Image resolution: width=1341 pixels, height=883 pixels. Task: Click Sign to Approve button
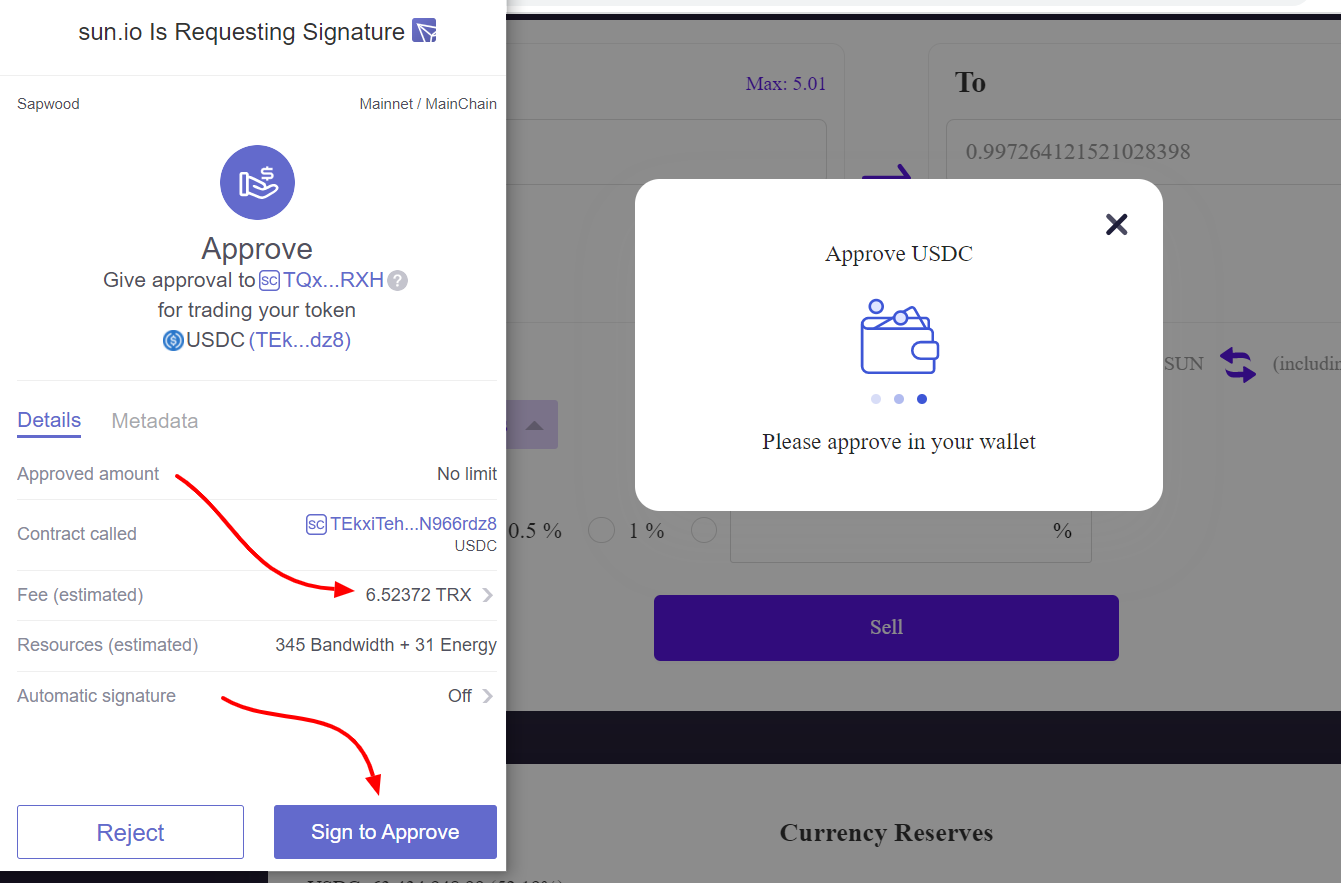[x=385, y=832]
